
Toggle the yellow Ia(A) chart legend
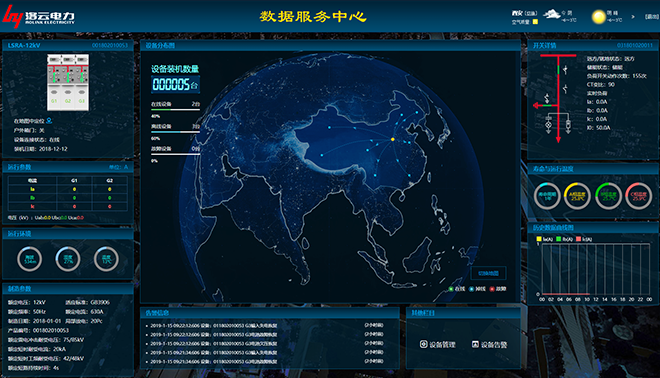[x=544, y=239]
